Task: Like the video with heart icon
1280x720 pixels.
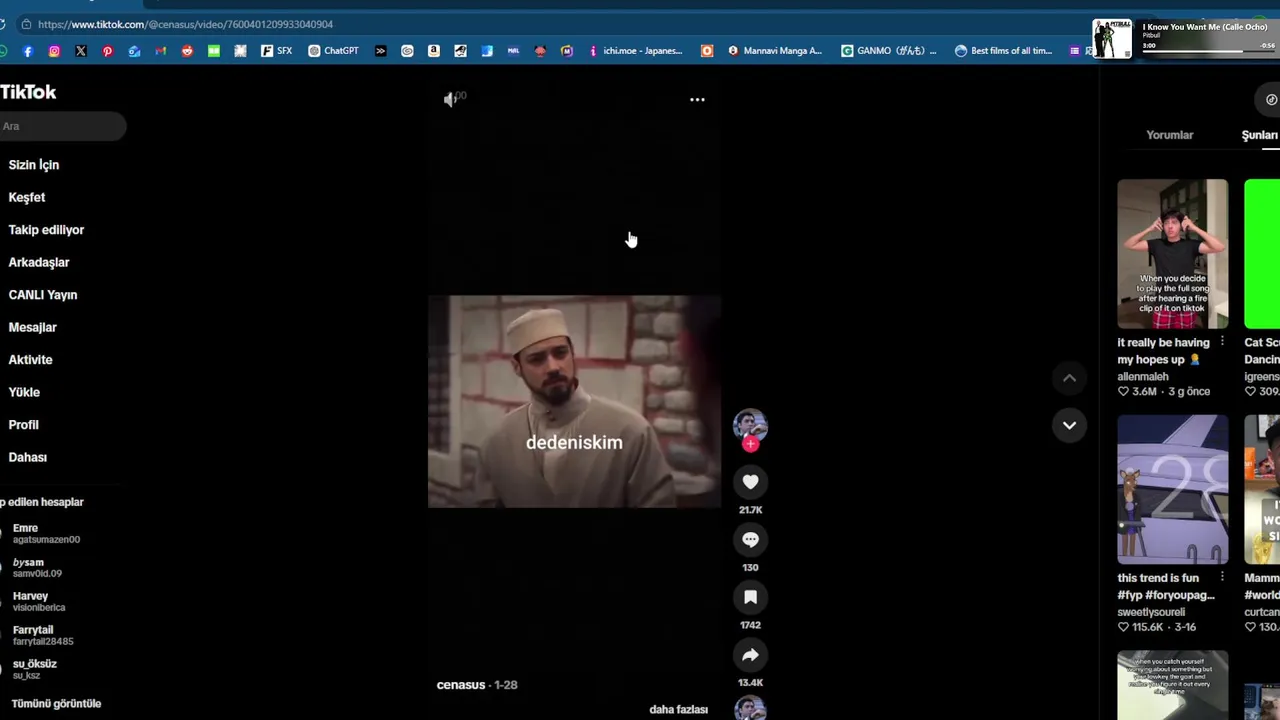Action: click(750, 482)
